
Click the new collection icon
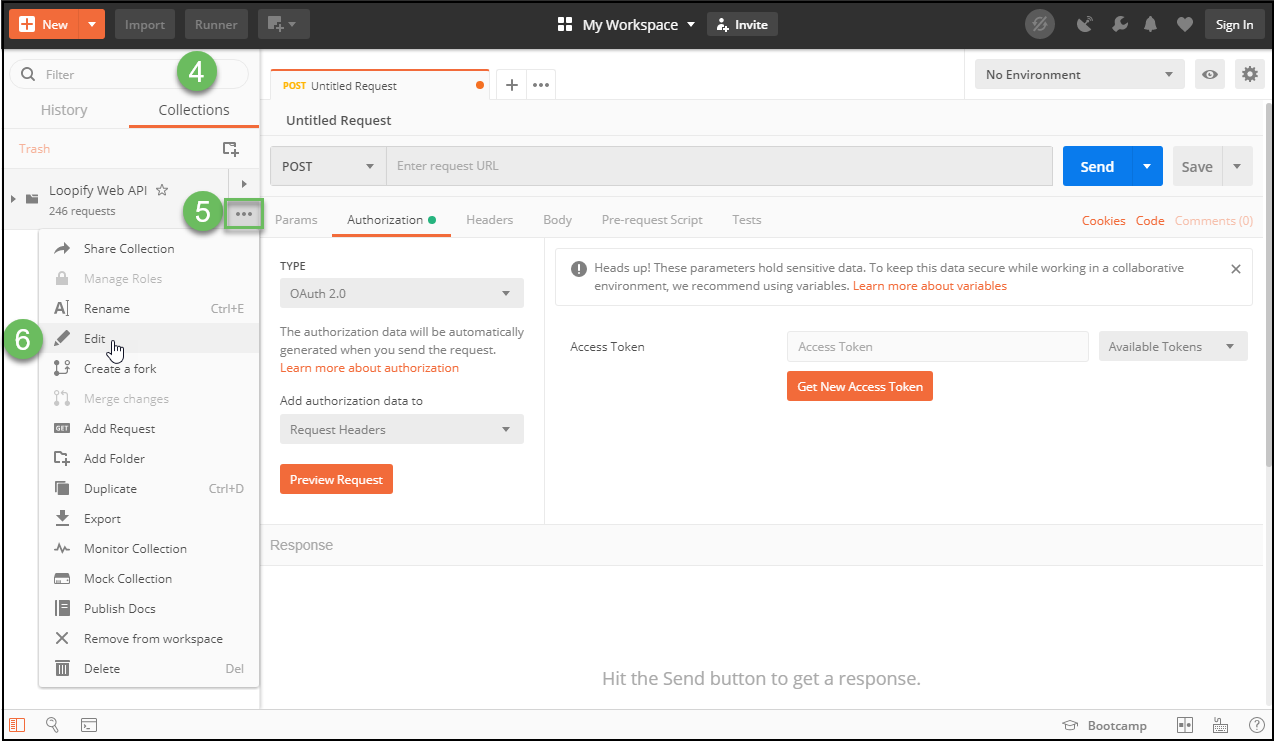coord(230,148)
